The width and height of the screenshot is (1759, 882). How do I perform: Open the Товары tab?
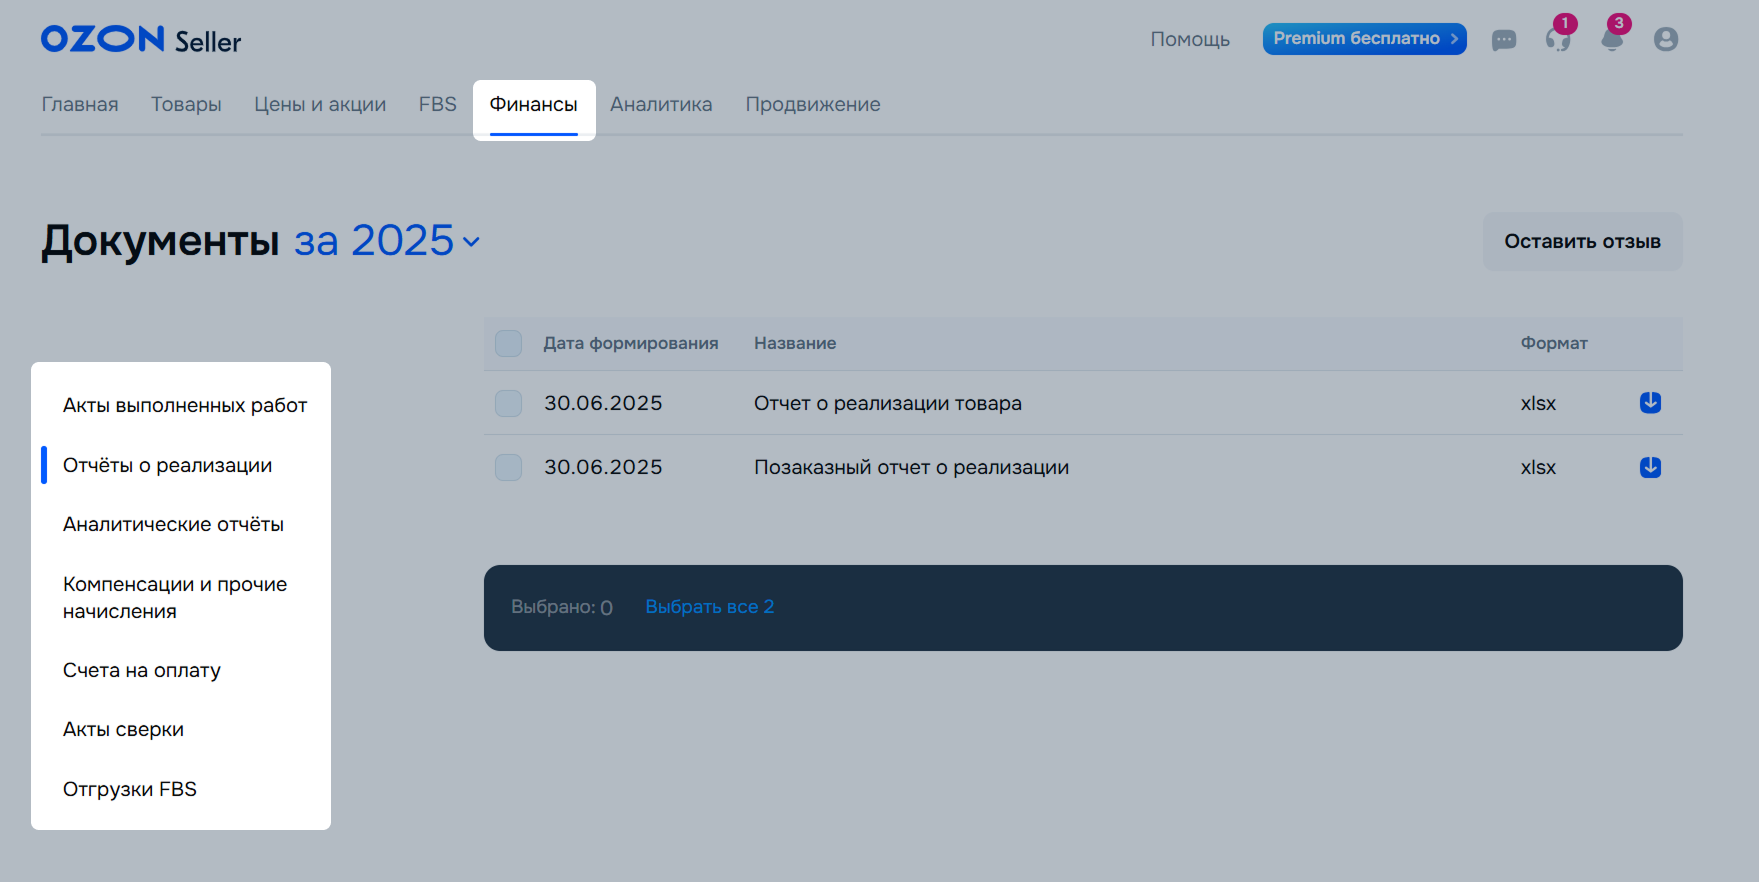(x=186, y=104)
